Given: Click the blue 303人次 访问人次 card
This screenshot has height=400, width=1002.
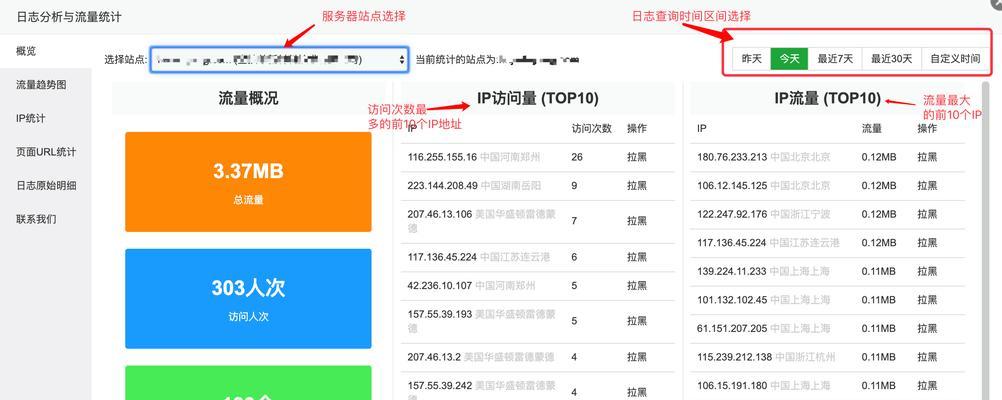Looking at the screenshot, I should coord(248,298).
